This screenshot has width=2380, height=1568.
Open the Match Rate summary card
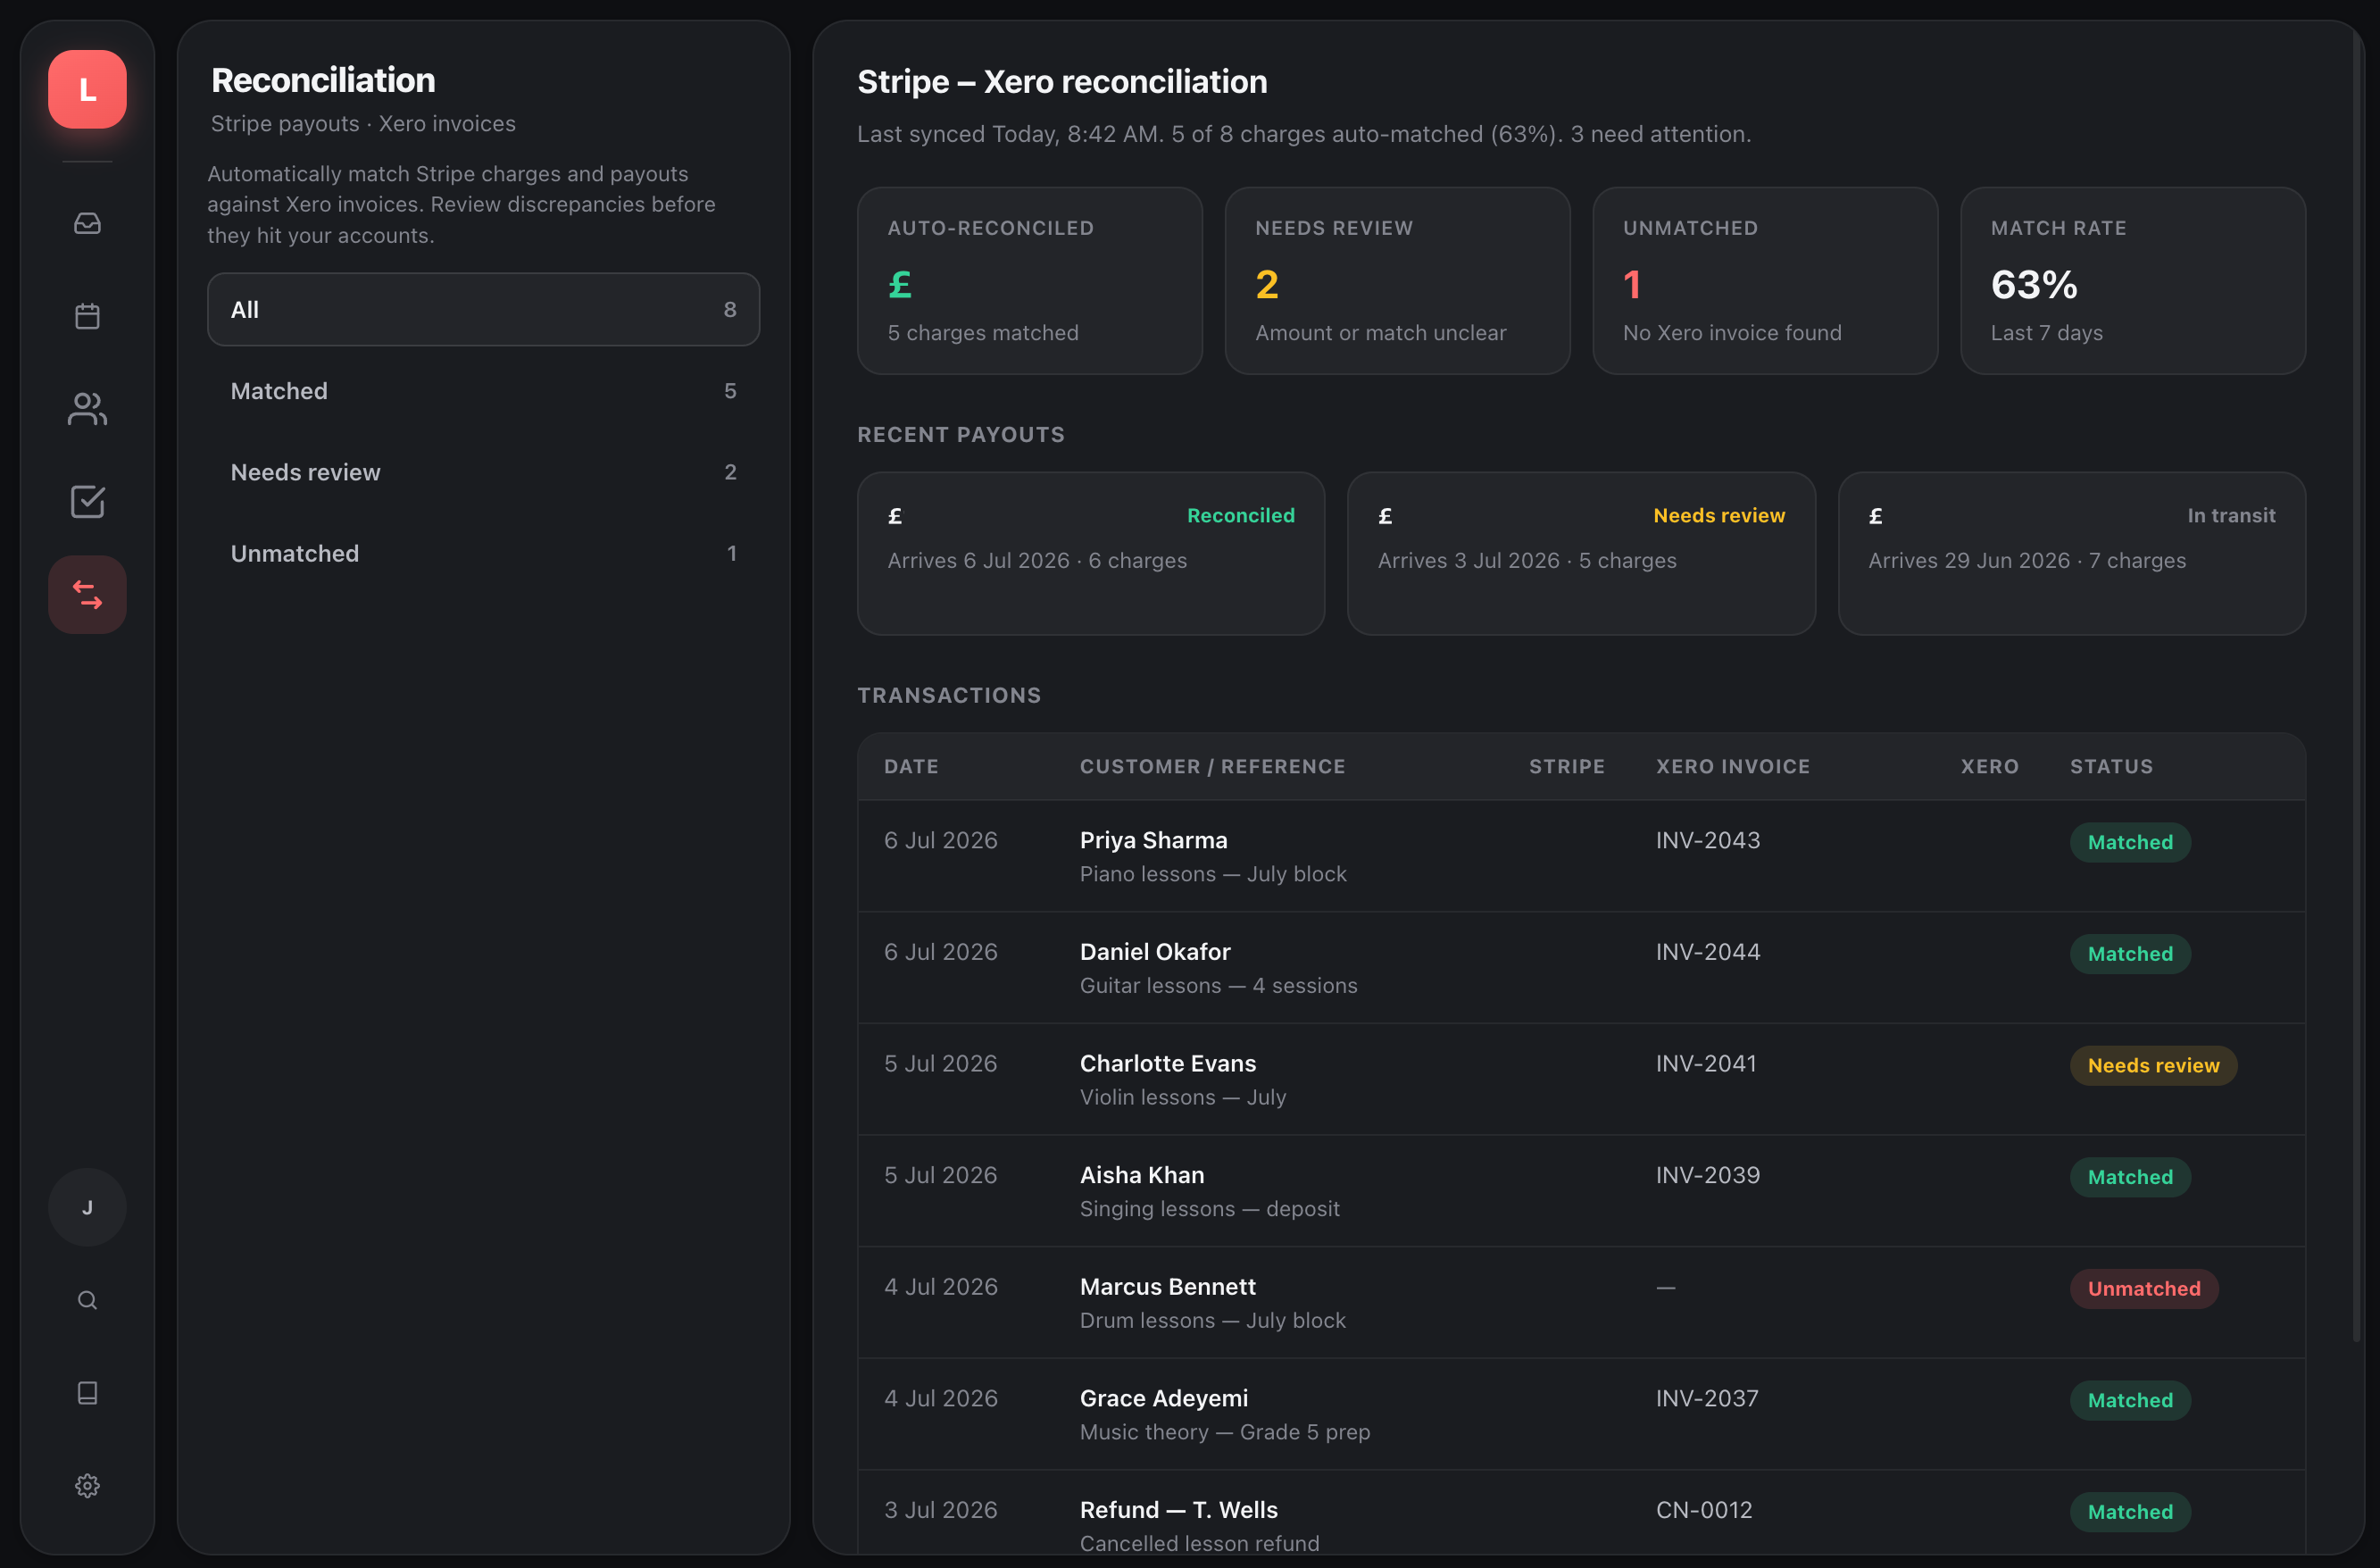pos(2133,281)
